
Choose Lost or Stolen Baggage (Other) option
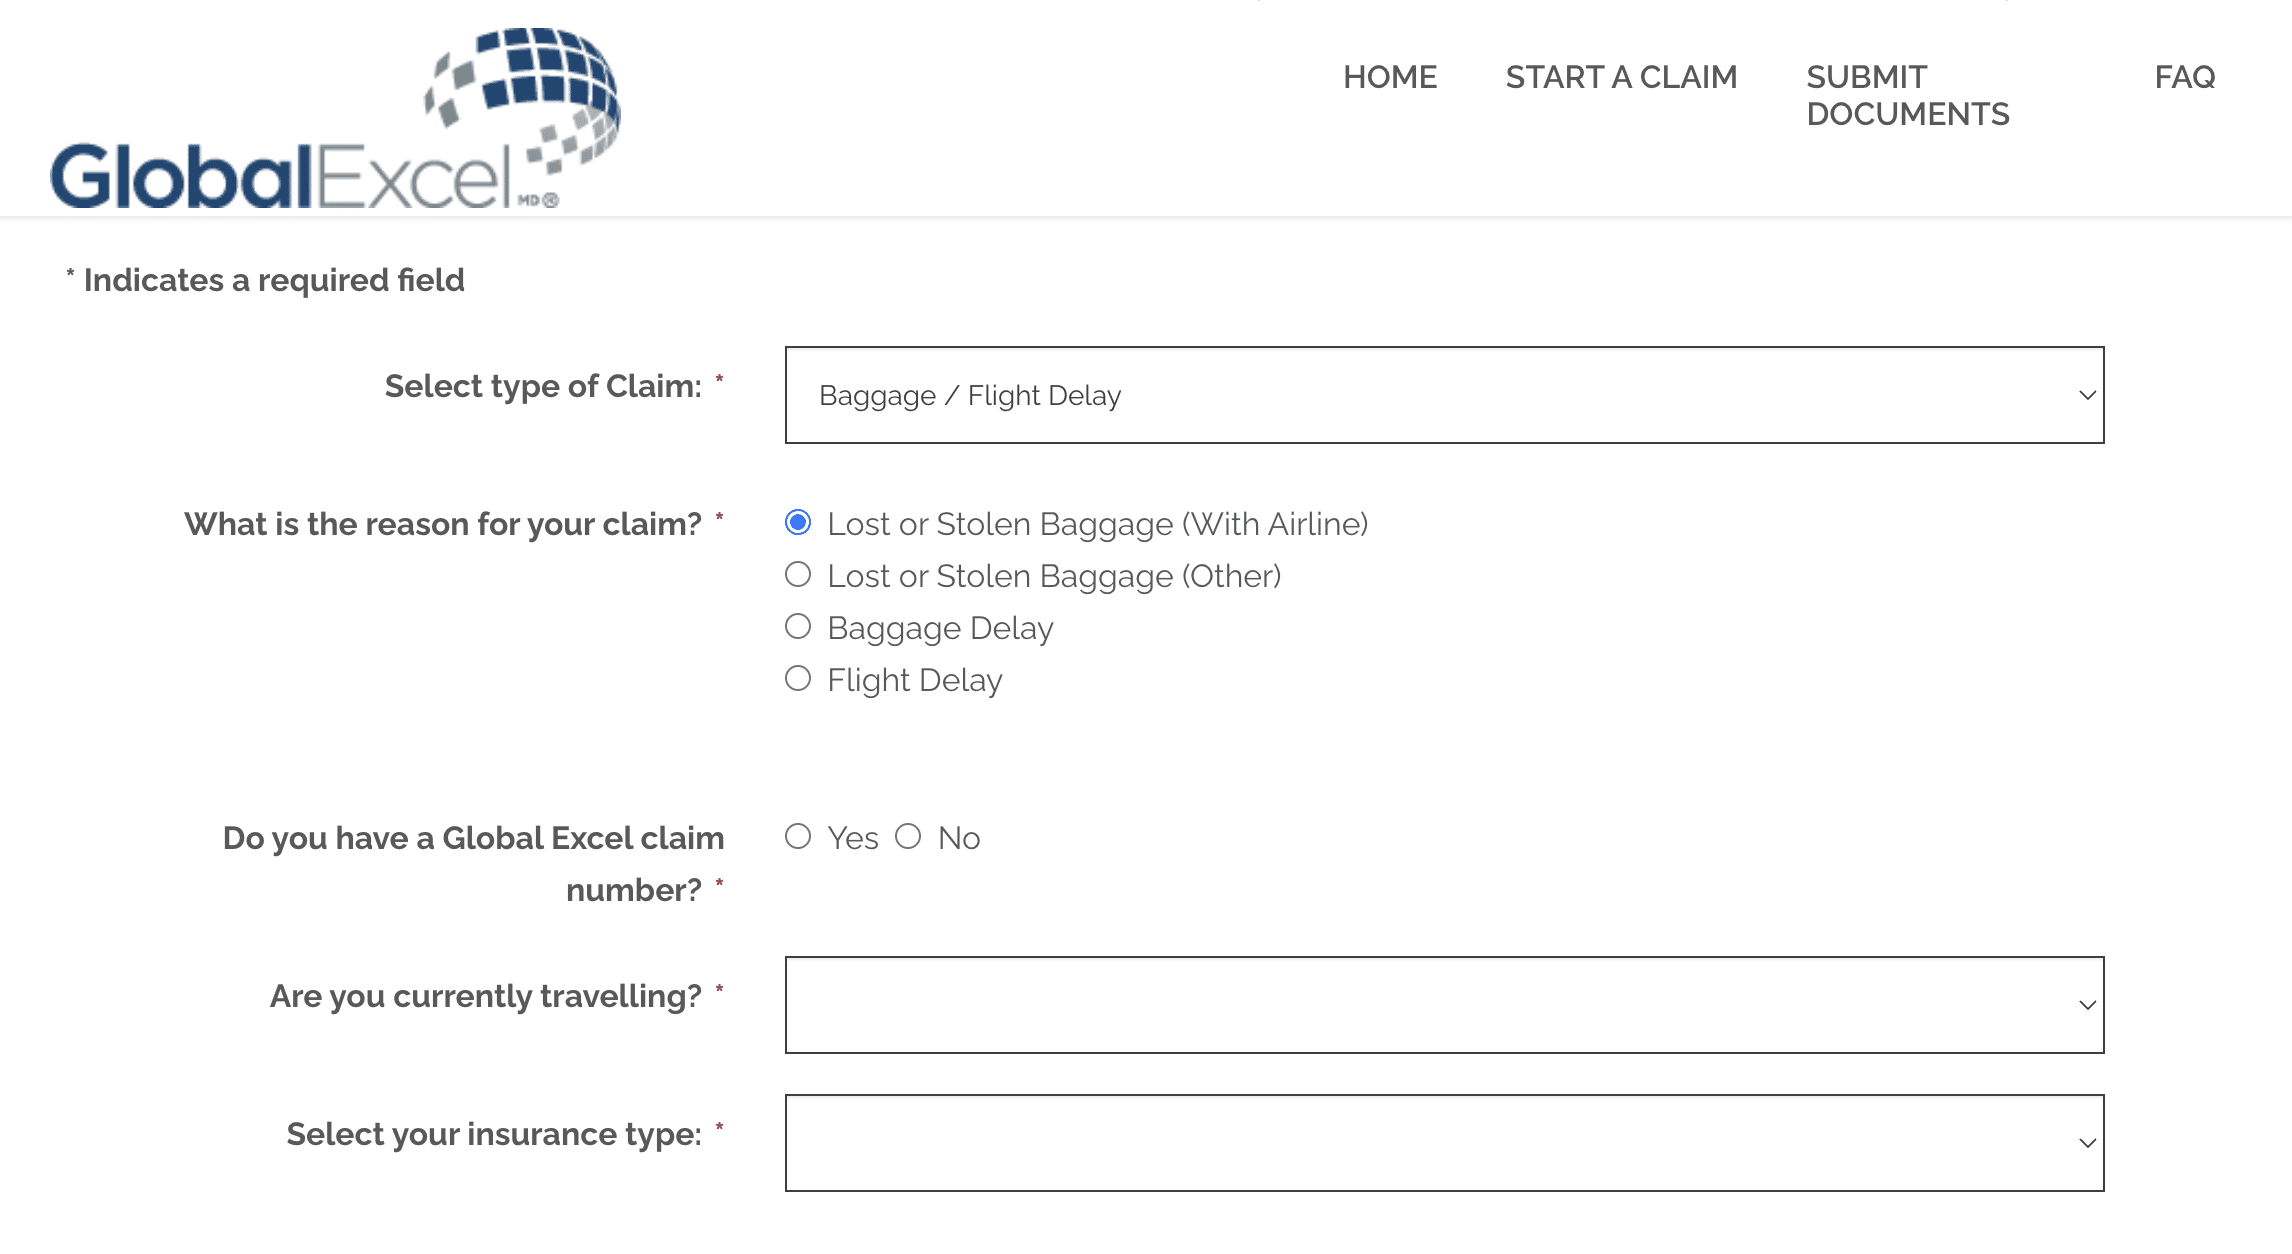pos(798,575)
